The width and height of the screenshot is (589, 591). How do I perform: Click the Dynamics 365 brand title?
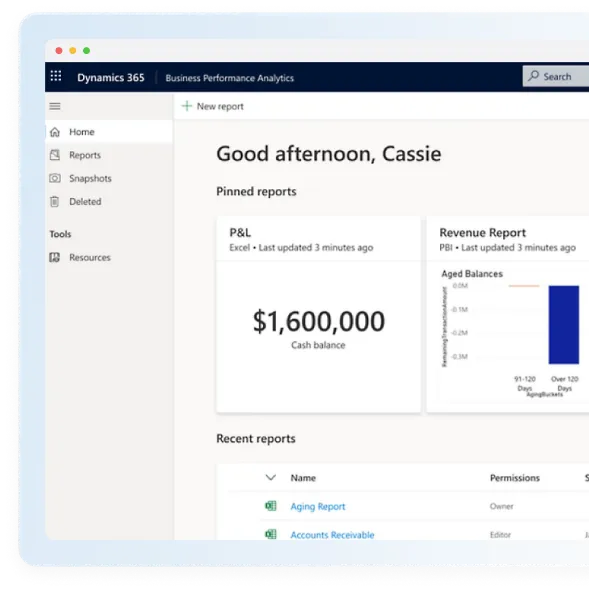[x=111, y=78]
